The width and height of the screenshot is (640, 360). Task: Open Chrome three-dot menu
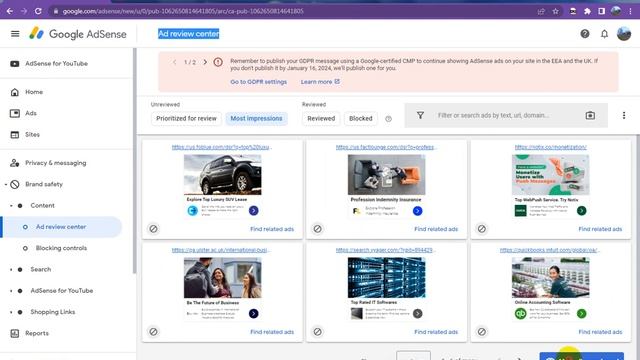click(x=631, y=11)
